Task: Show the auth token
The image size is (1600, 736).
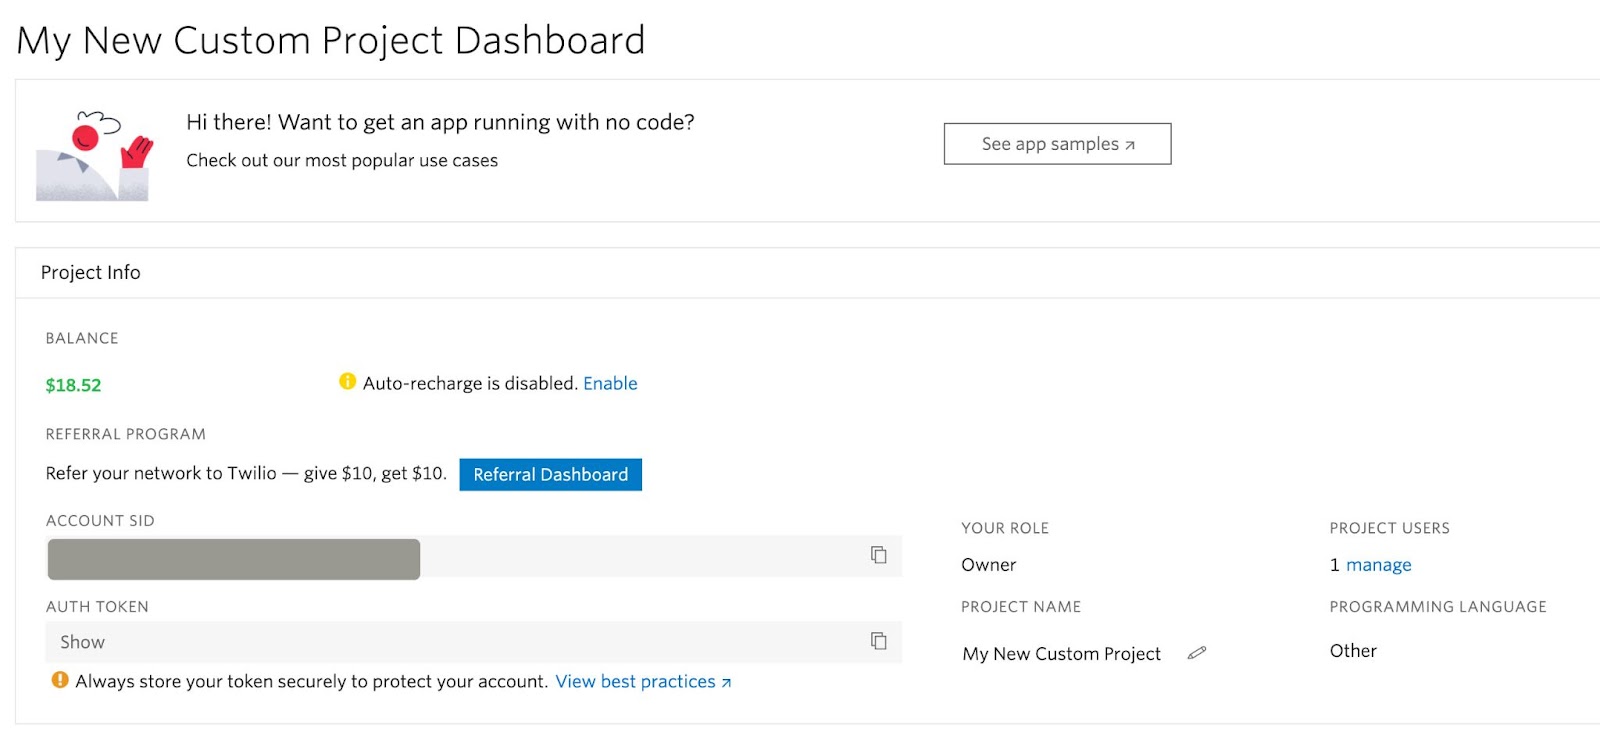Action: click(x=82, y=642)
